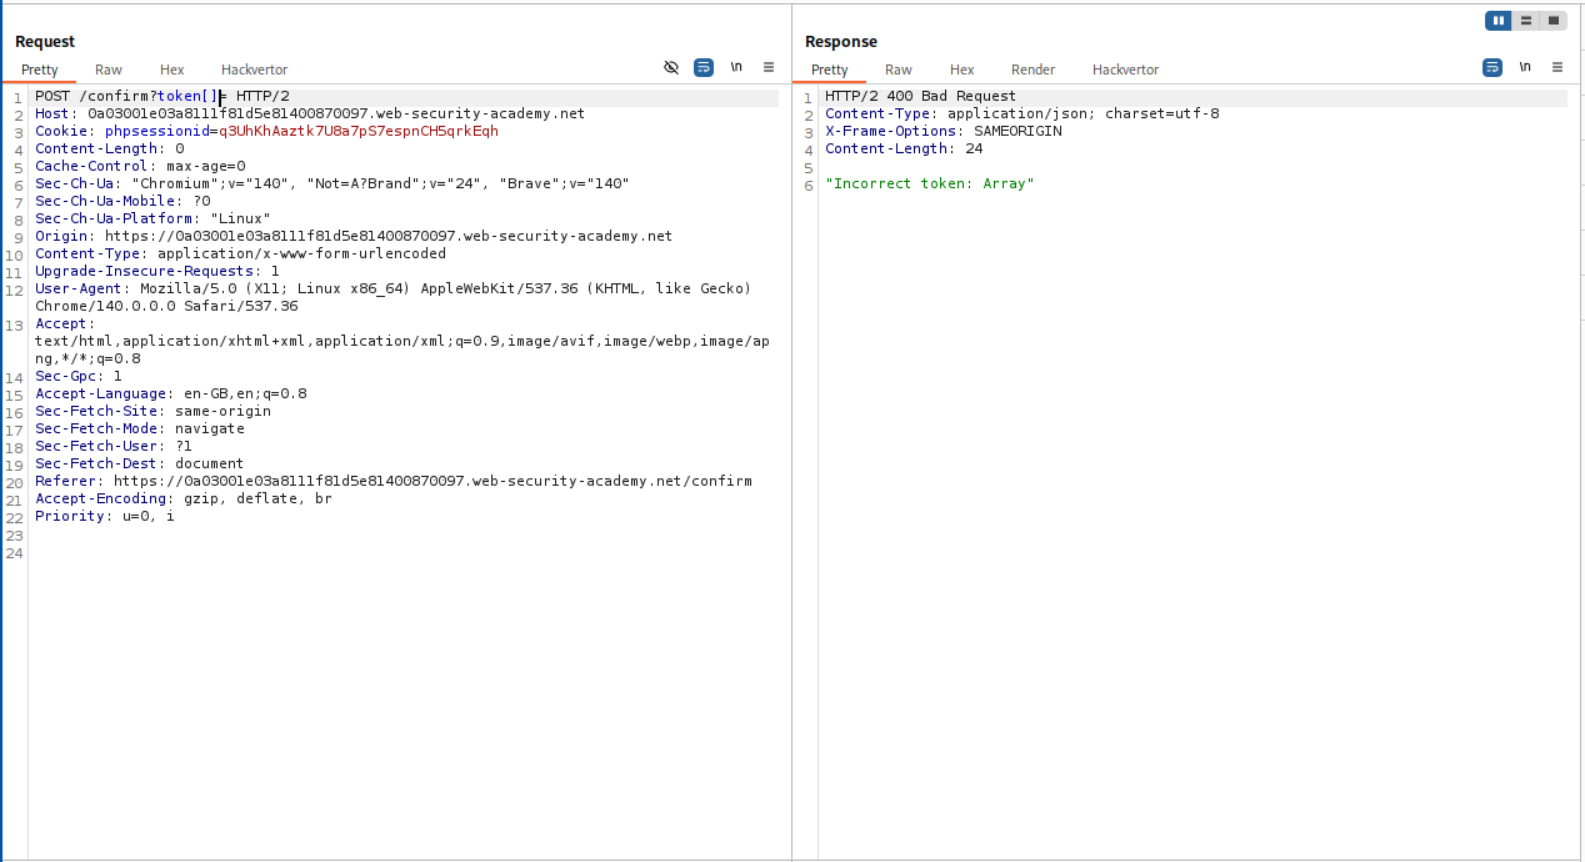Open the Raw tab in Request panel
Image resolution: width=1585 pixels, height=862 pixels.
coord(108,70)
